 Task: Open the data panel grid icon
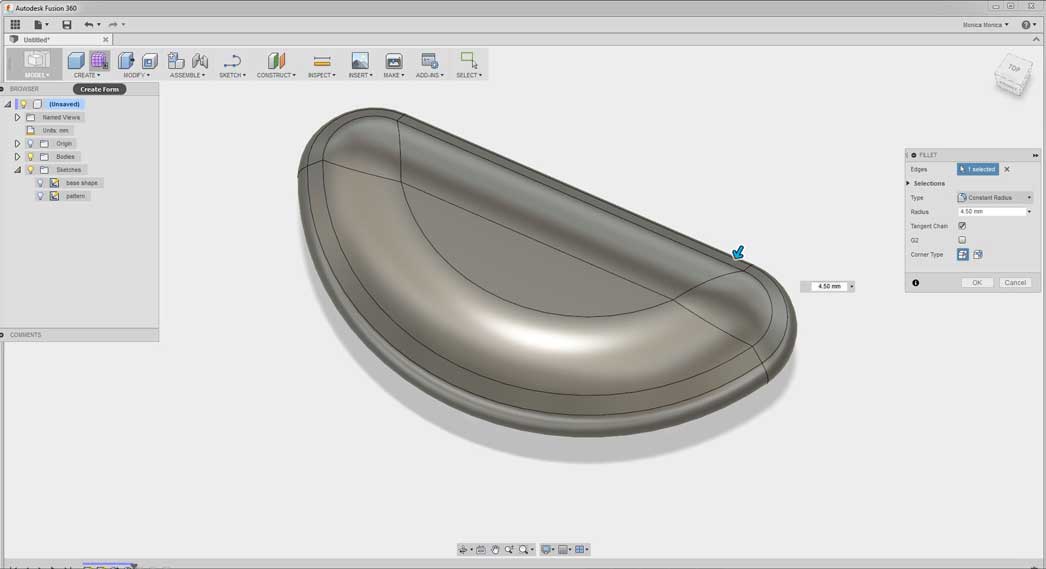tap(15, 25)
